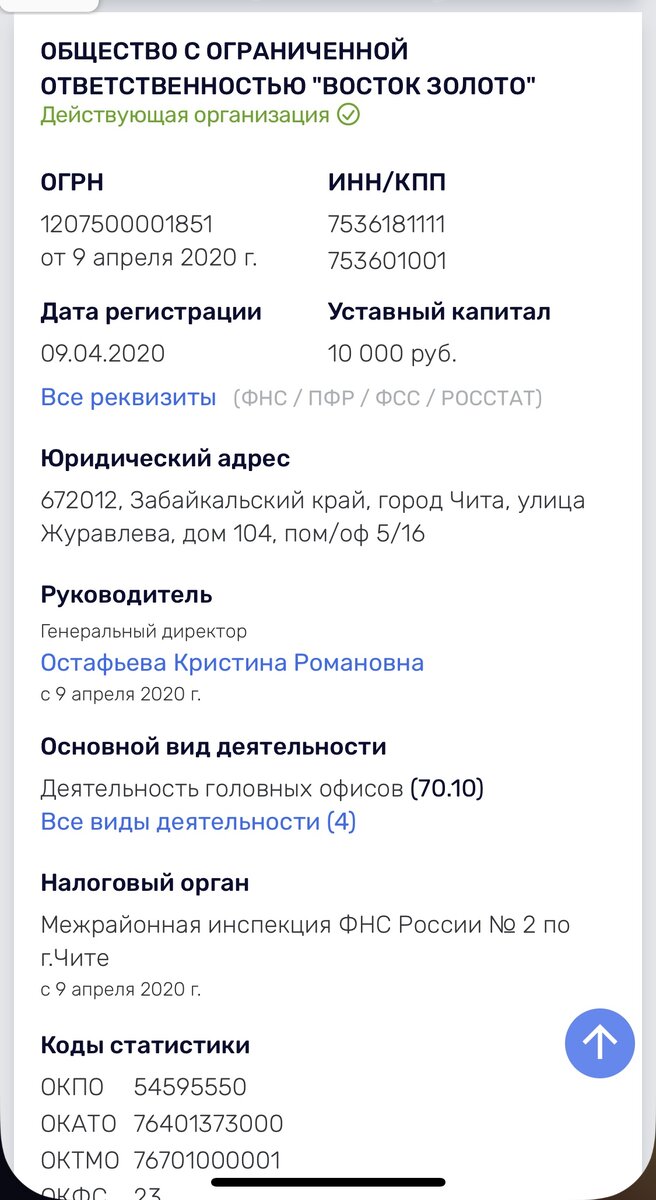Click activity code '70.10' main occupation
Viewport: 656px width, 1200px height.
447,788
